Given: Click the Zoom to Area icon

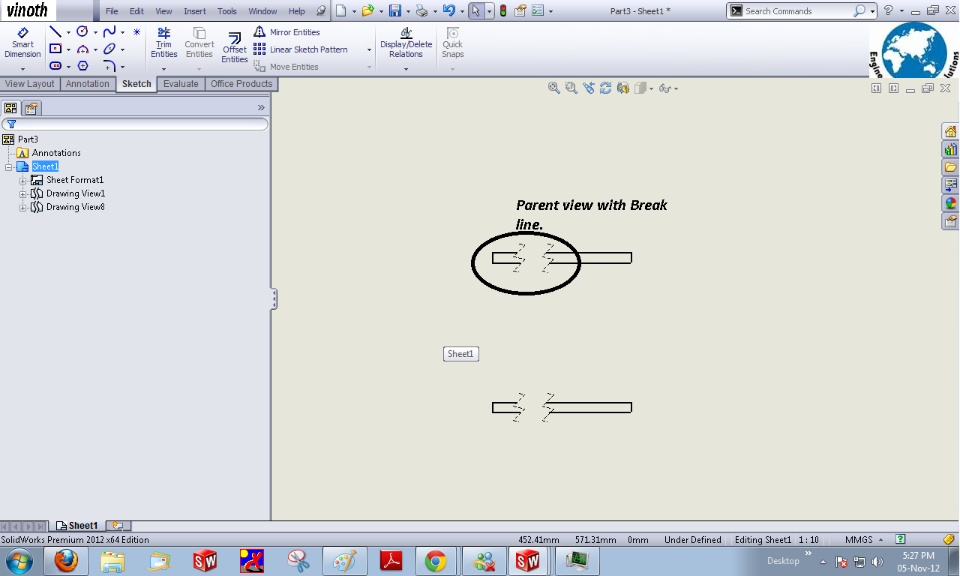Looking at the screenshot, I should point(571,88).
